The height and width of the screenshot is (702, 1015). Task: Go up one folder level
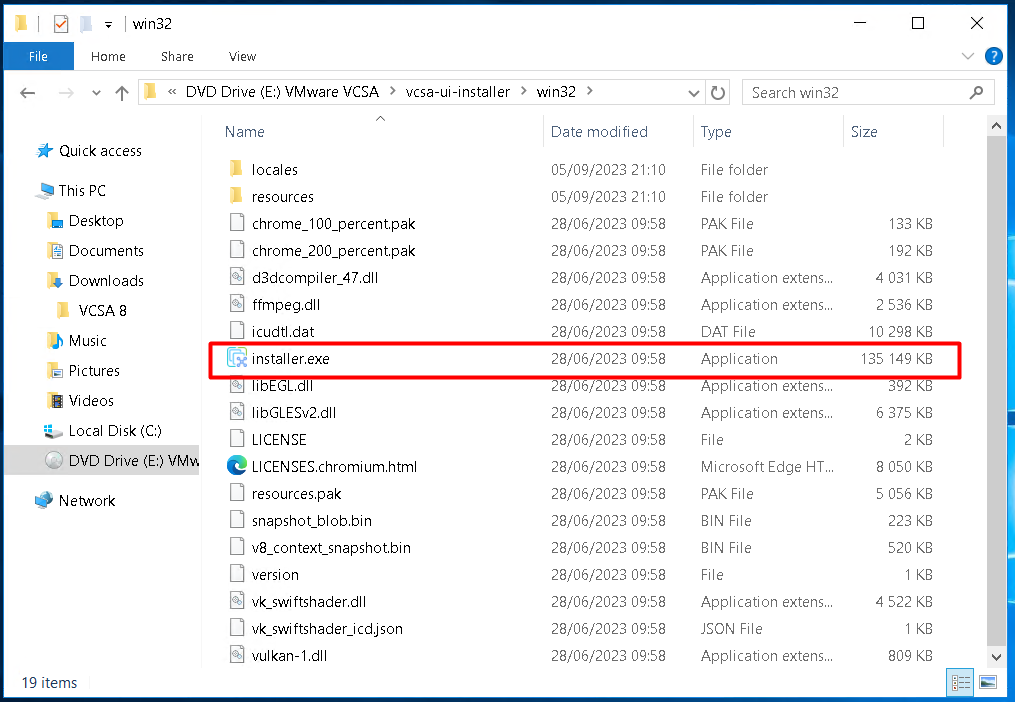(x=122, y=93)
